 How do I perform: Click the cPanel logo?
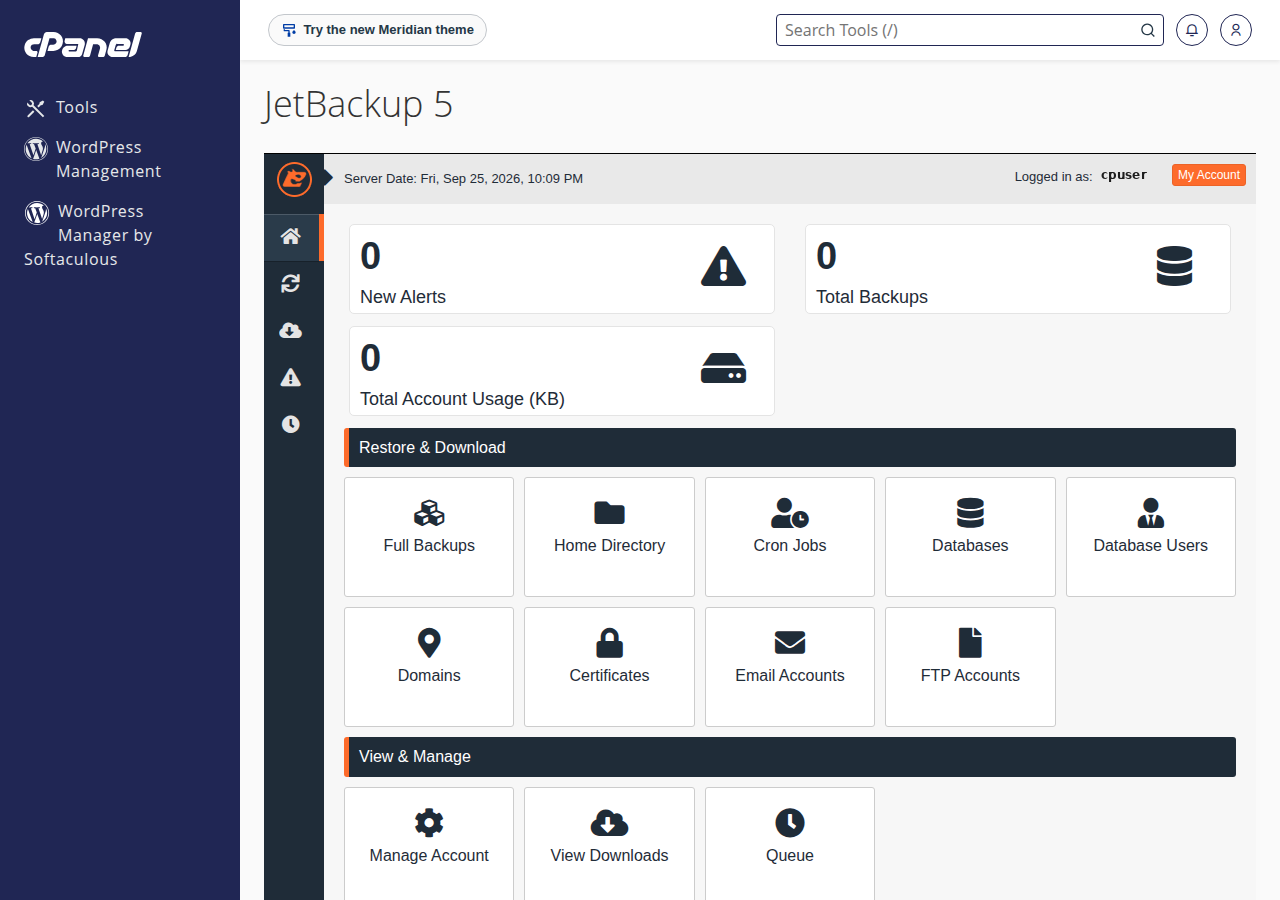pos(82,45)
